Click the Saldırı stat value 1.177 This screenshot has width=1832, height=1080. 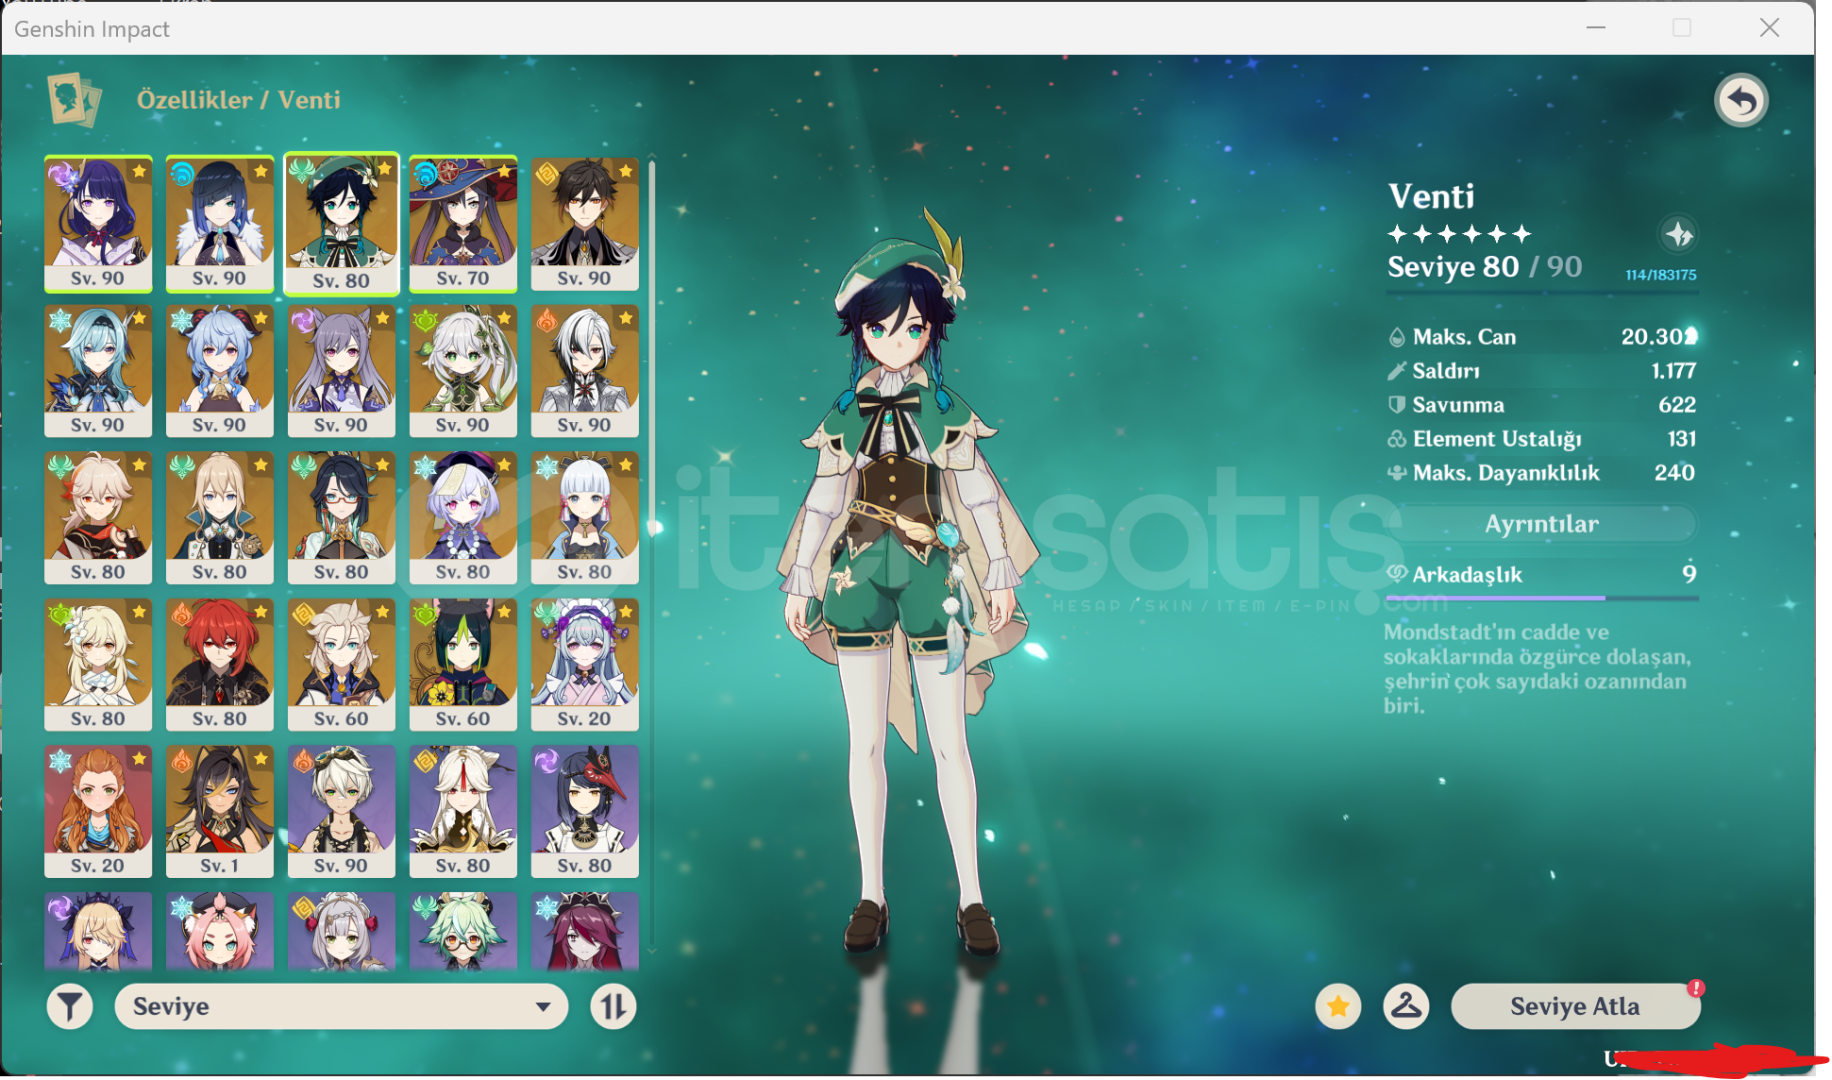(1673, 371)
